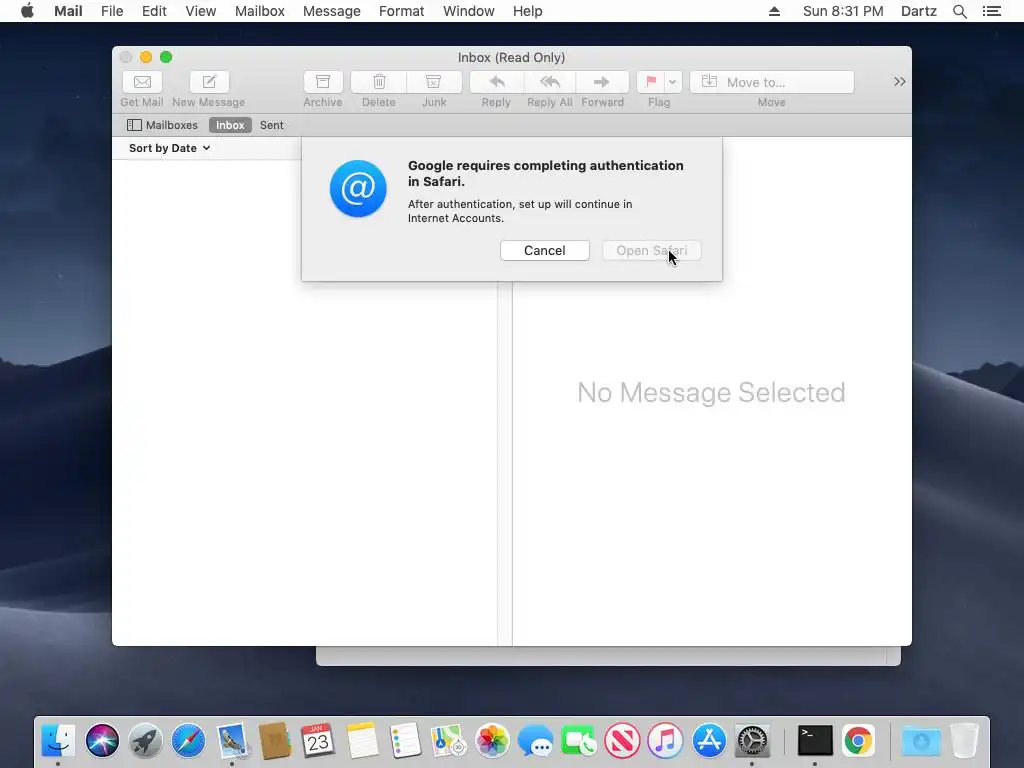Open the Format menu
This screenshot has height=768, width=1024.
(x=402, y=11)
